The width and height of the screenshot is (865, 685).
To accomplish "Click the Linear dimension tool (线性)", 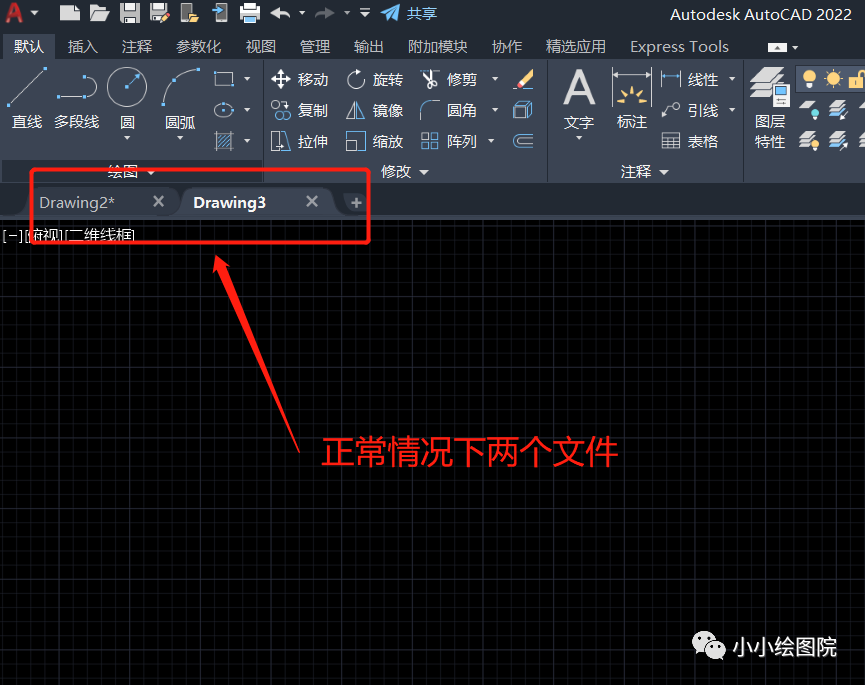I will (690, 79).
